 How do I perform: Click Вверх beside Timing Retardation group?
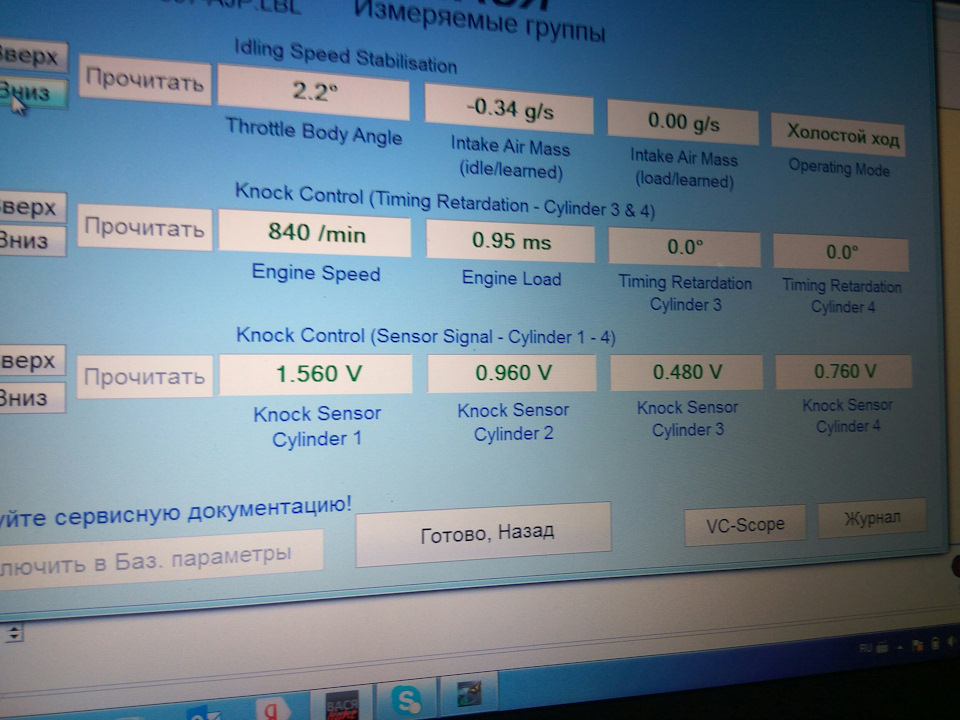(31, 208)
